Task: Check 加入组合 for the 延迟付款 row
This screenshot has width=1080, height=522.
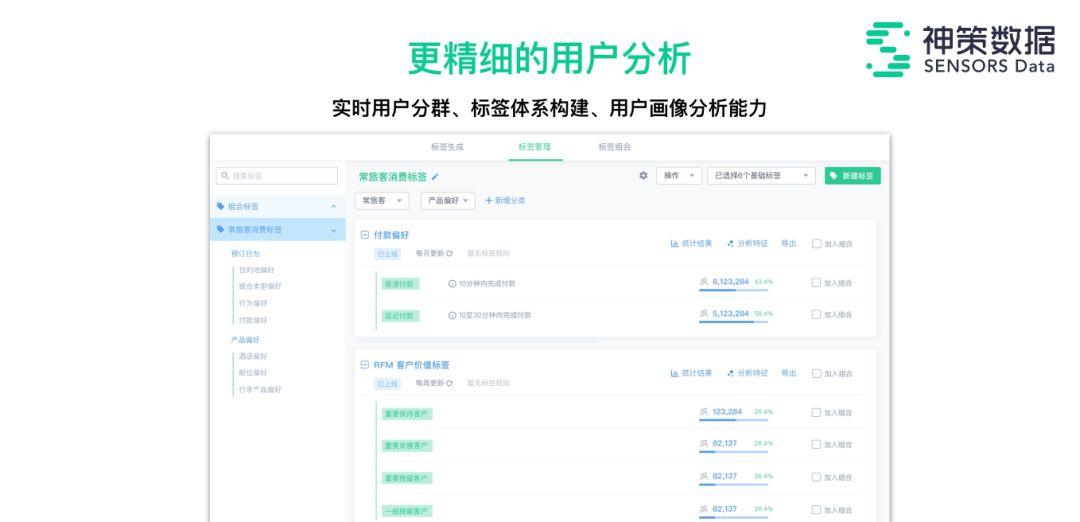Action: (x=816, y=314)
